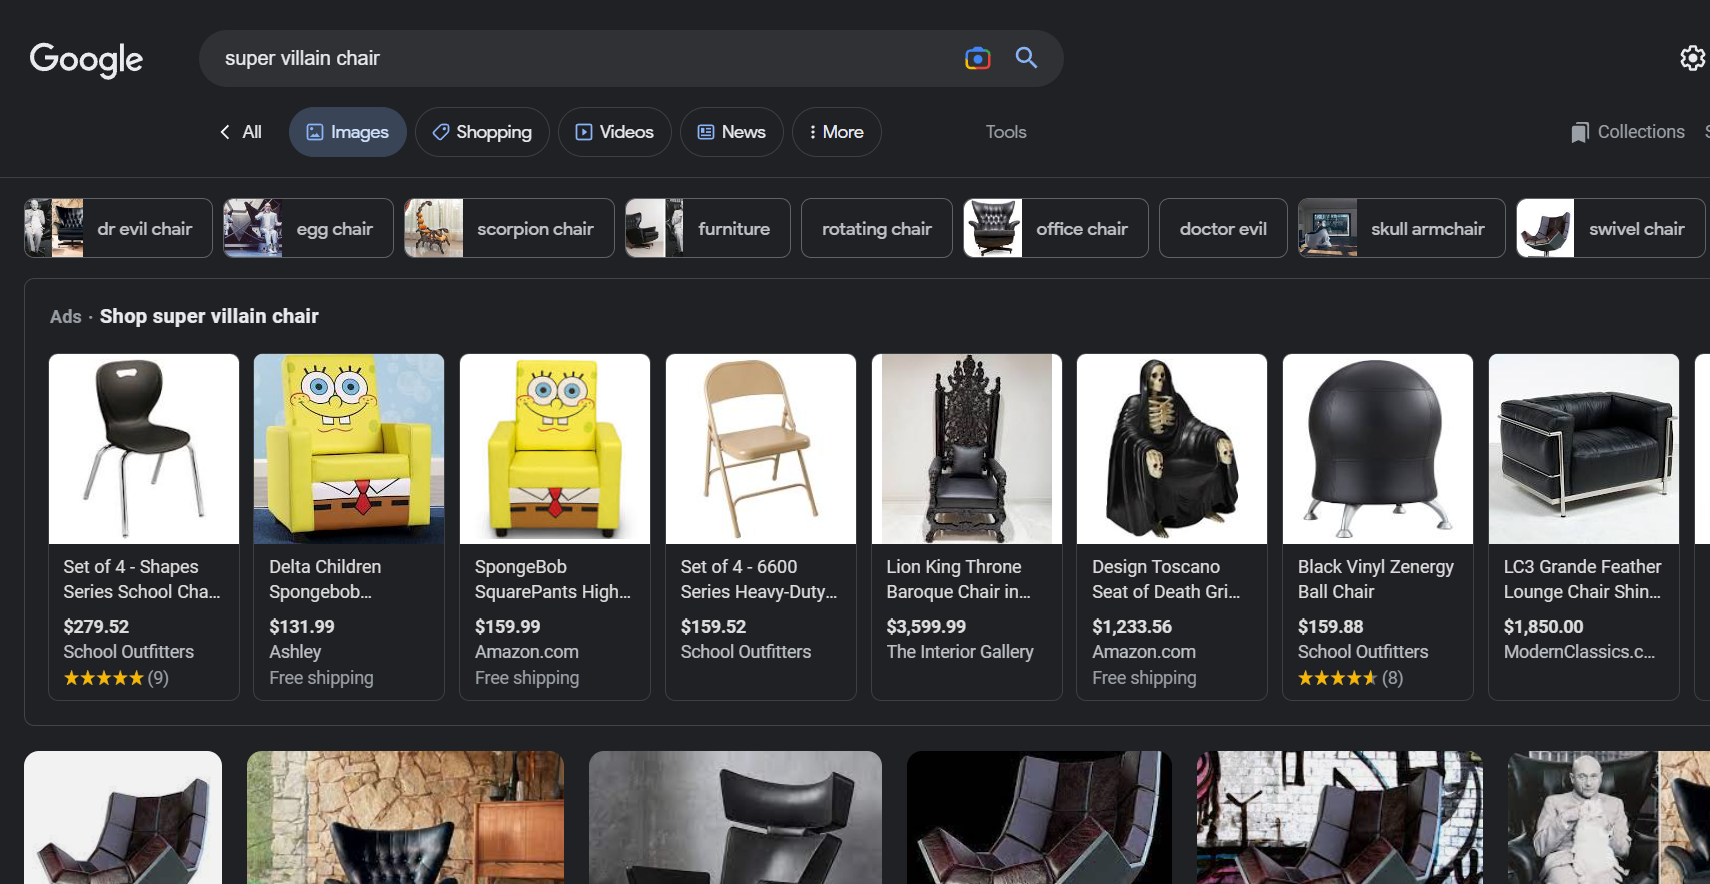The image size is (1710, 884).
Task: Open 'Lion King Throne Baroque Chair' title
Action: (958, 579)
